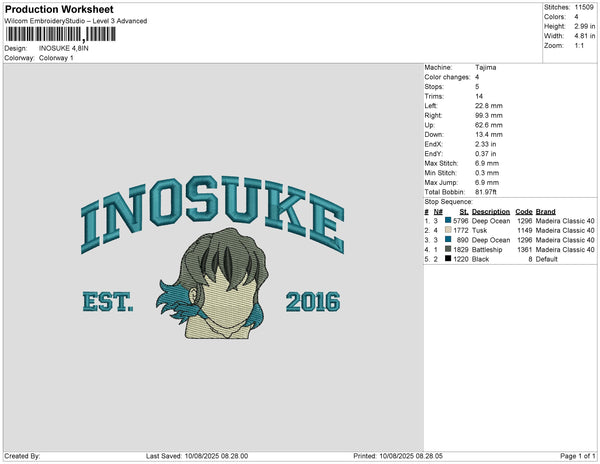
Task: Click the 'Production Worksheet' title
Action: click(59, 9)
